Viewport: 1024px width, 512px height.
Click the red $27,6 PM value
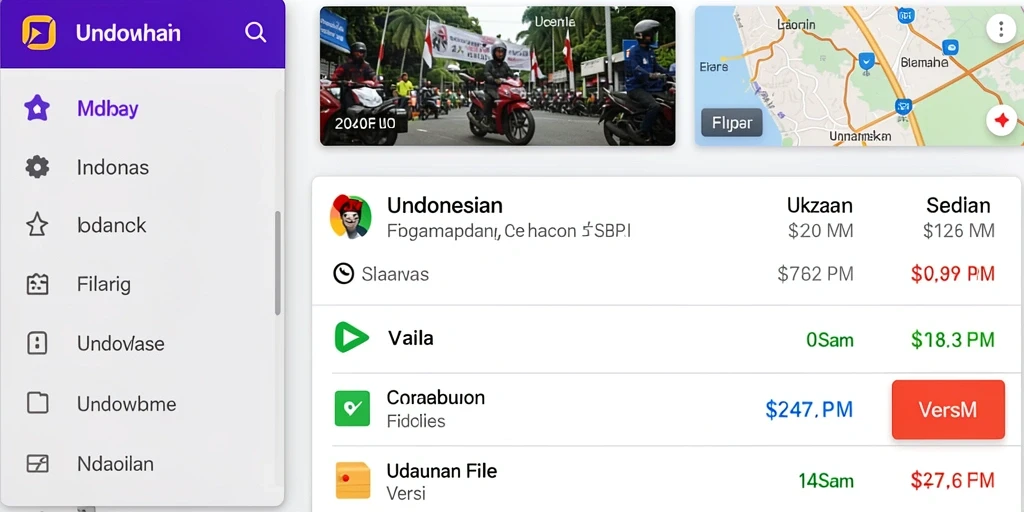953,480
